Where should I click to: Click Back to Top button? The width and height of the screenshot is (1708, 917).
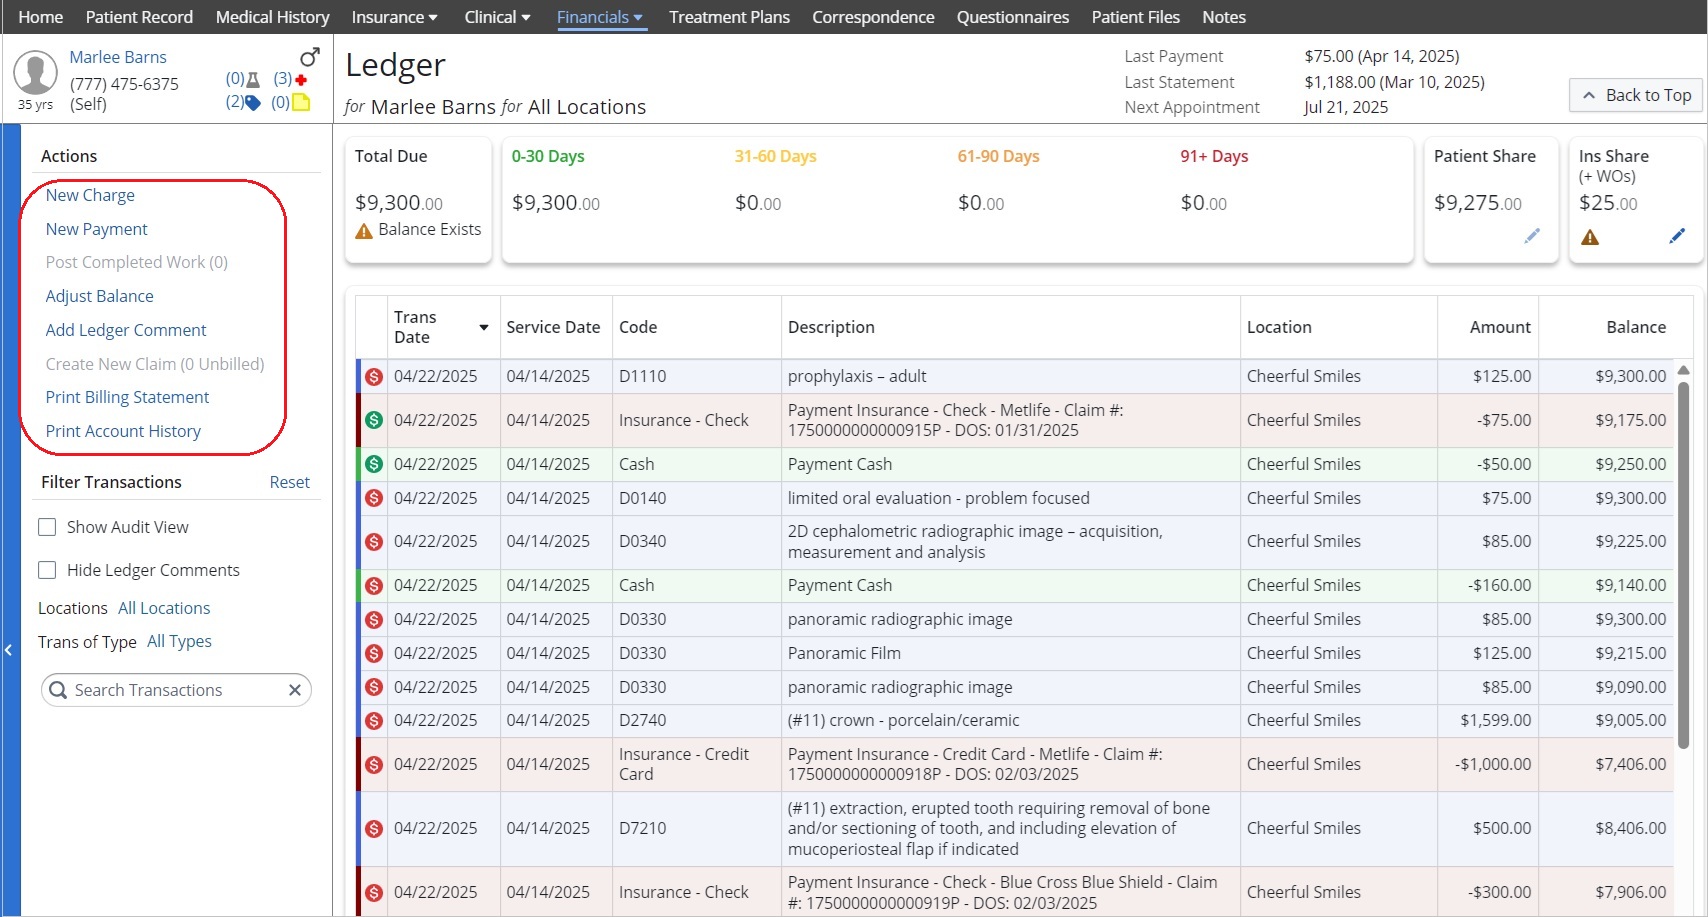[1635, 95]
